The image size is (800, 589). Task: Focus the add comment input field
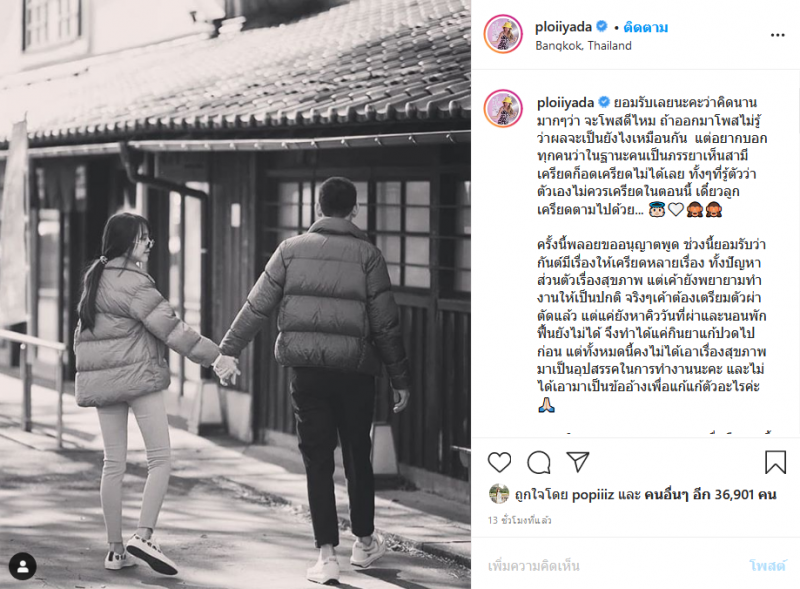[x=612, y=566]
